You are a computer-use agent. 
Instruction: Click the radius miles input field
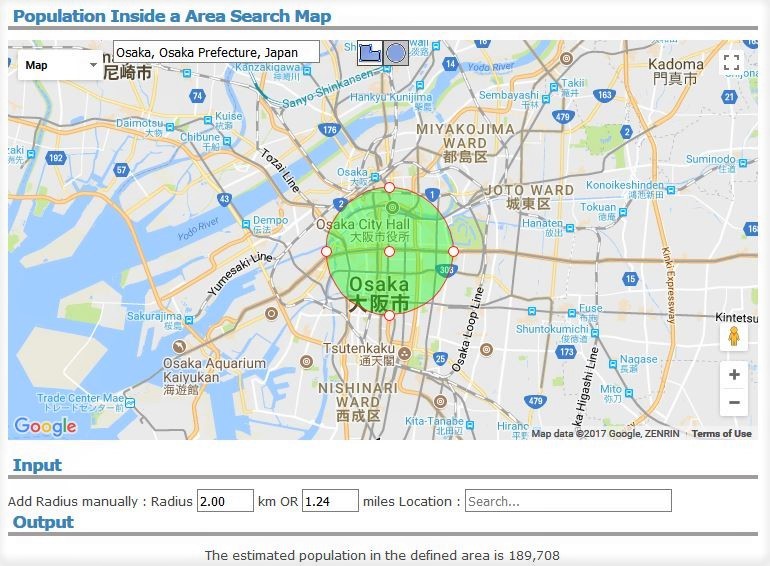pos(330,501)
